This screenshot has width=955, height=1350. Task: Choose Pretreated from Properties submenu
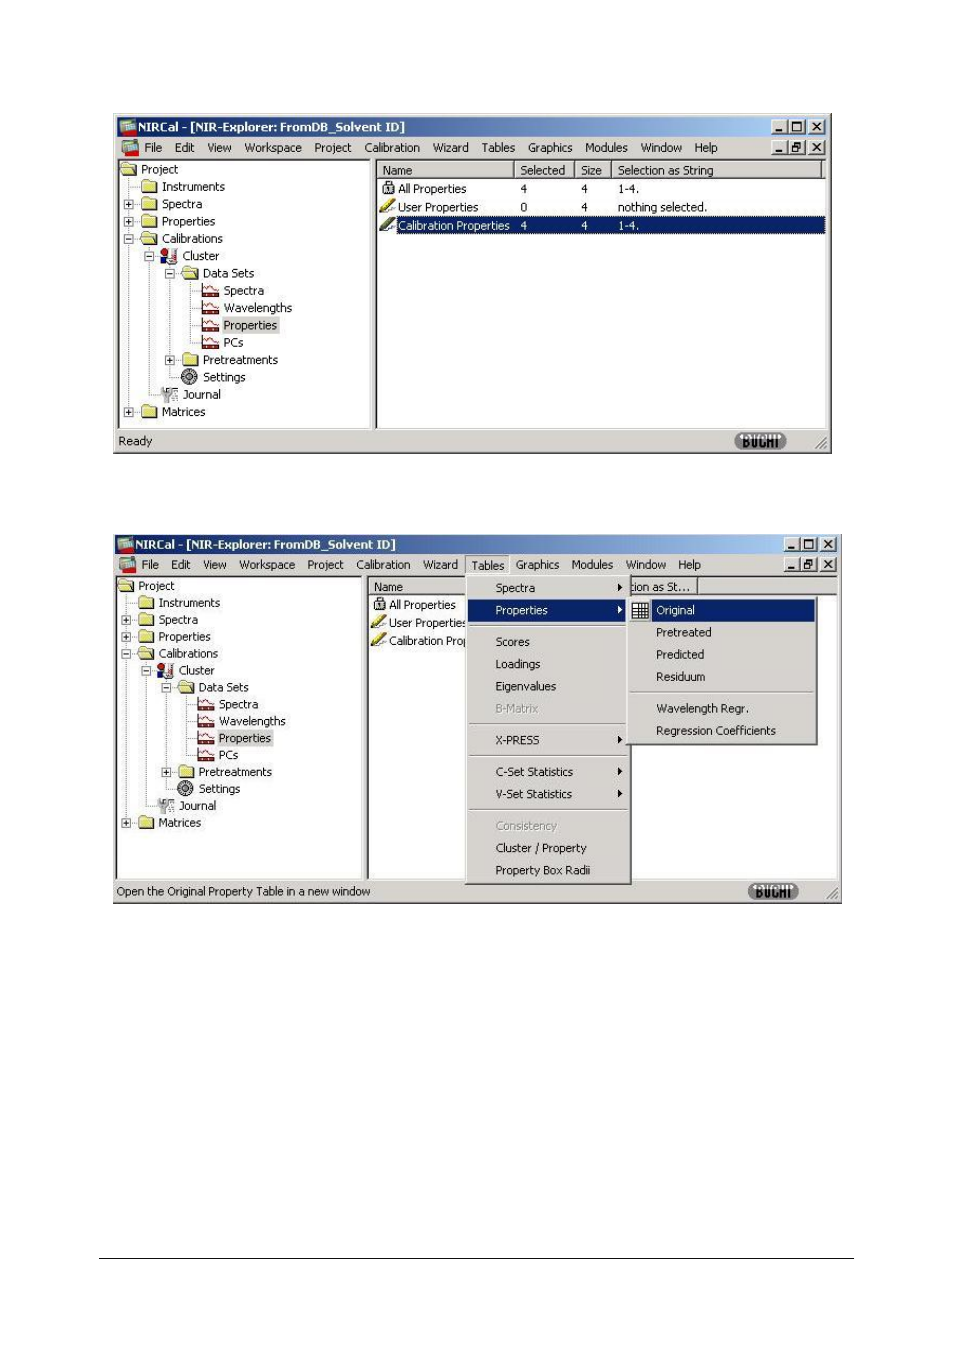coord(684,633)
